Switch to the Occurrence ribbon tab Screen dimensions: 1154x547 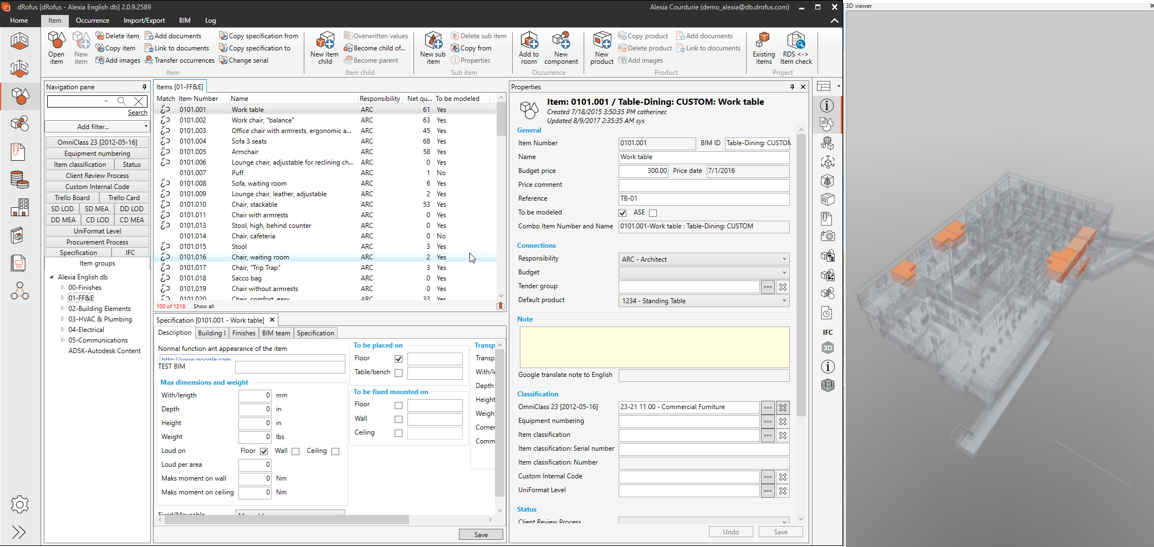click(92, 20)
